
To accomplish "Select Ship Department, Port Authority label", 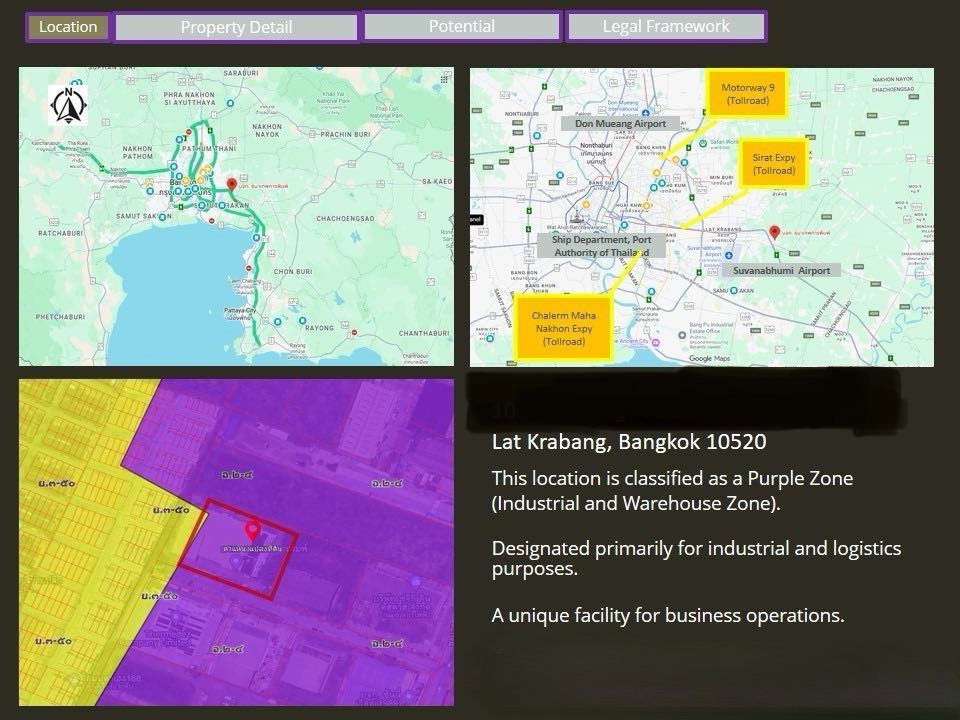I will pos(601,246).
